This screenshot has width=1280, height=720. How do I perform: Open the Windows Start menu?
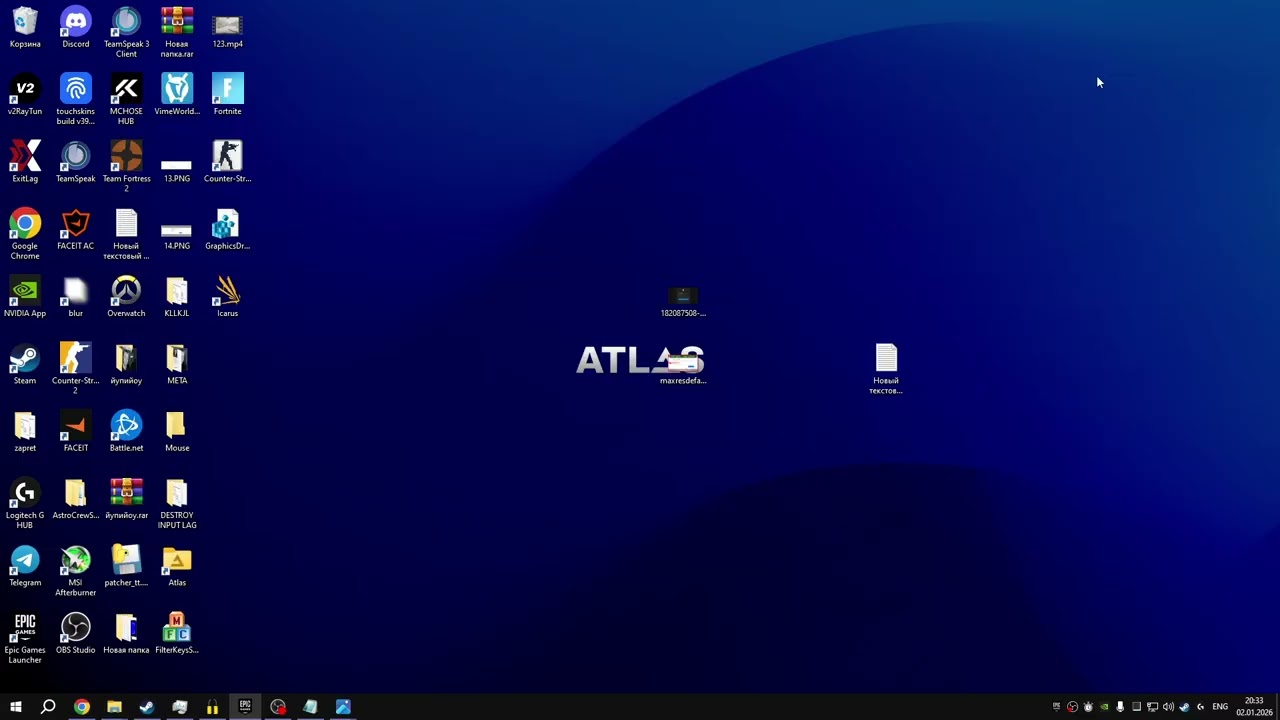pos(16,706)
